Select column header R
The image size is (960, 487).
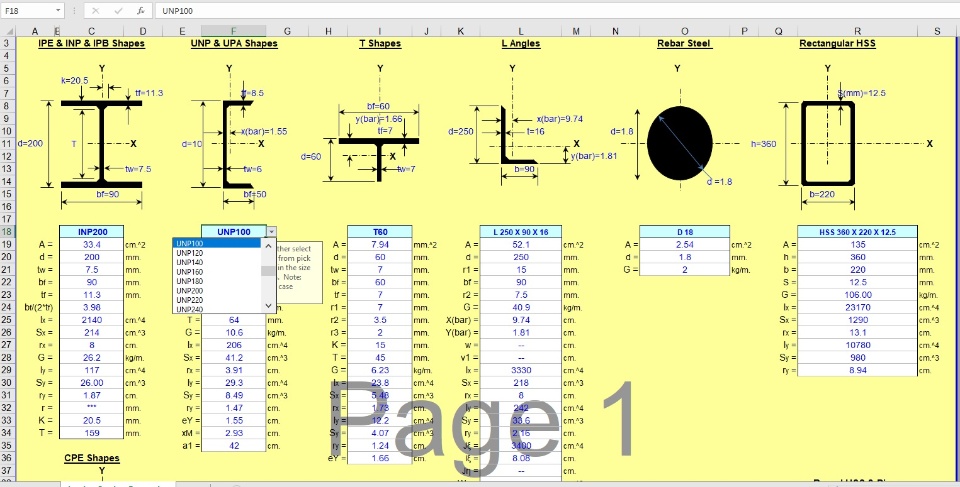[857, 31]
